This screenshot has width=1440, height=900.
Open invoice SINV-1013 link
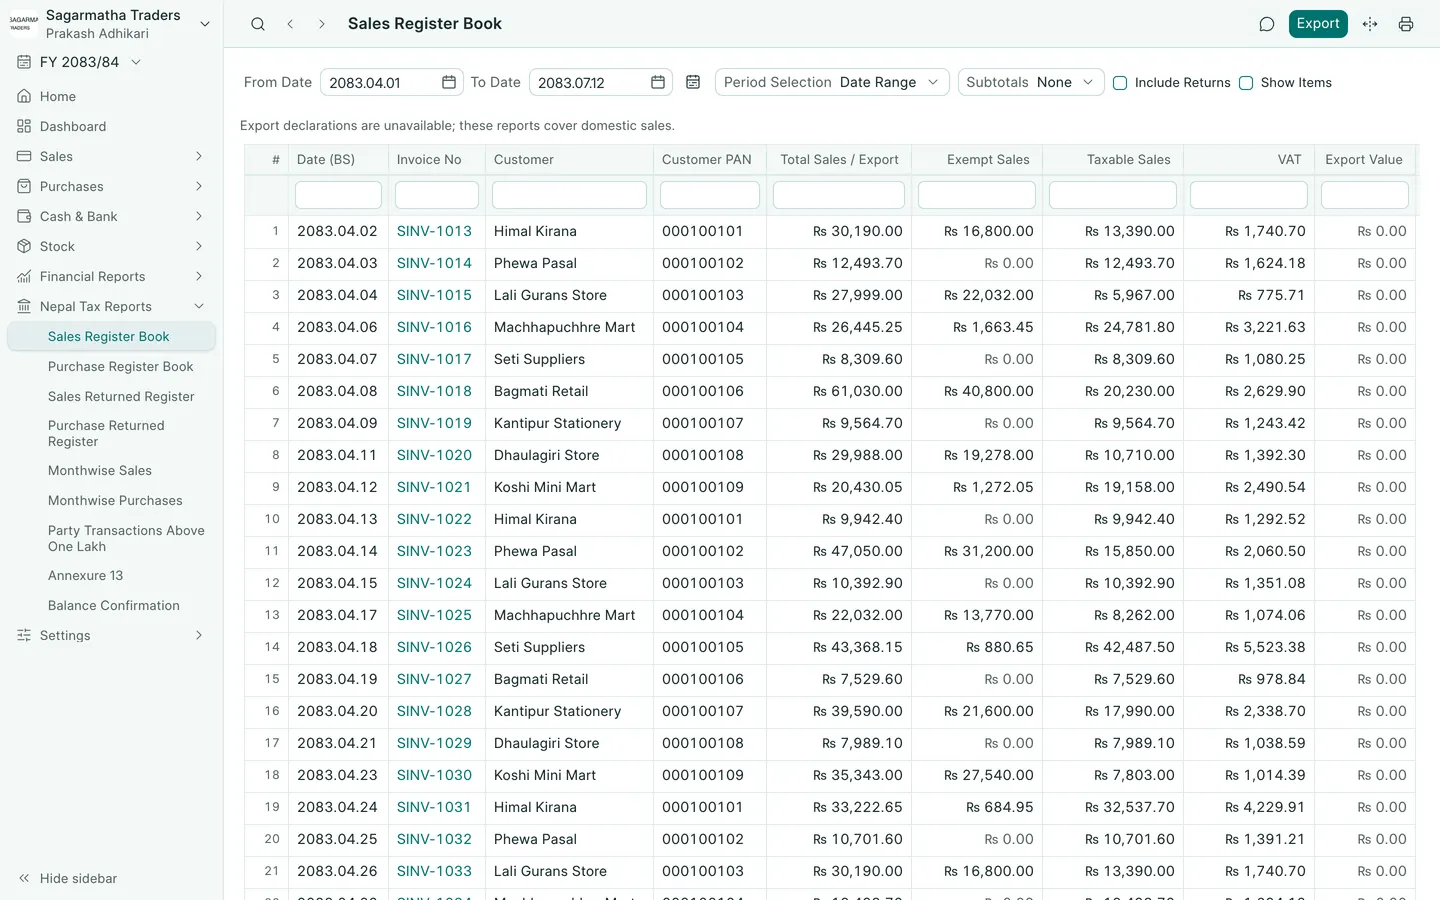[434, 231]
